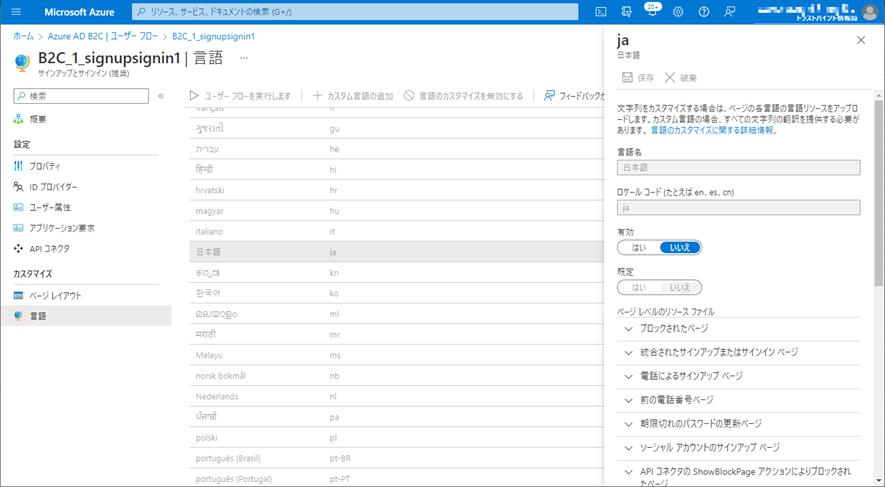Image resolution: width=885 pixels, height=487 pixels.
Task: Open アプリケーション要求 in the left menu
Action: [x=62, y=228]
